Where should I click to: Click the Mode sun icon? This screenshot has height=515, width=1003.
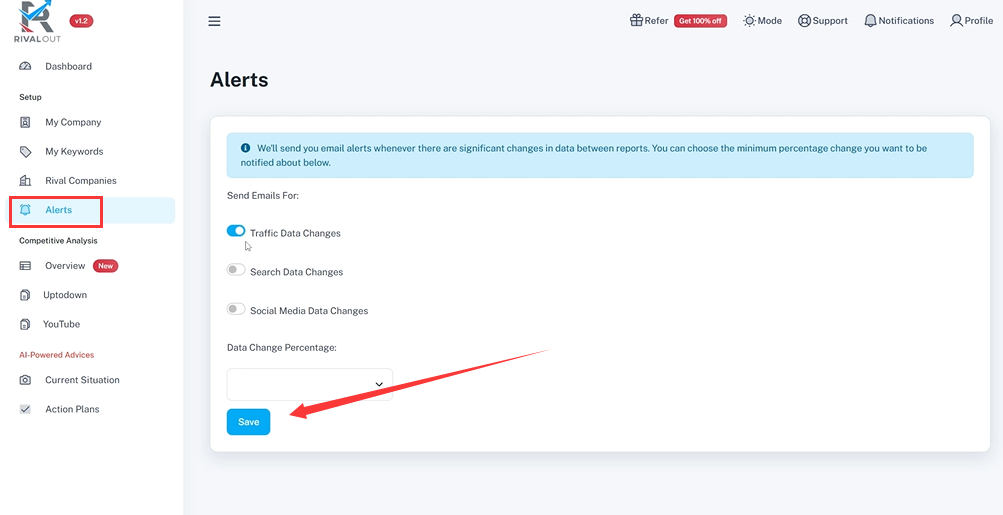(x=749, y=20)
